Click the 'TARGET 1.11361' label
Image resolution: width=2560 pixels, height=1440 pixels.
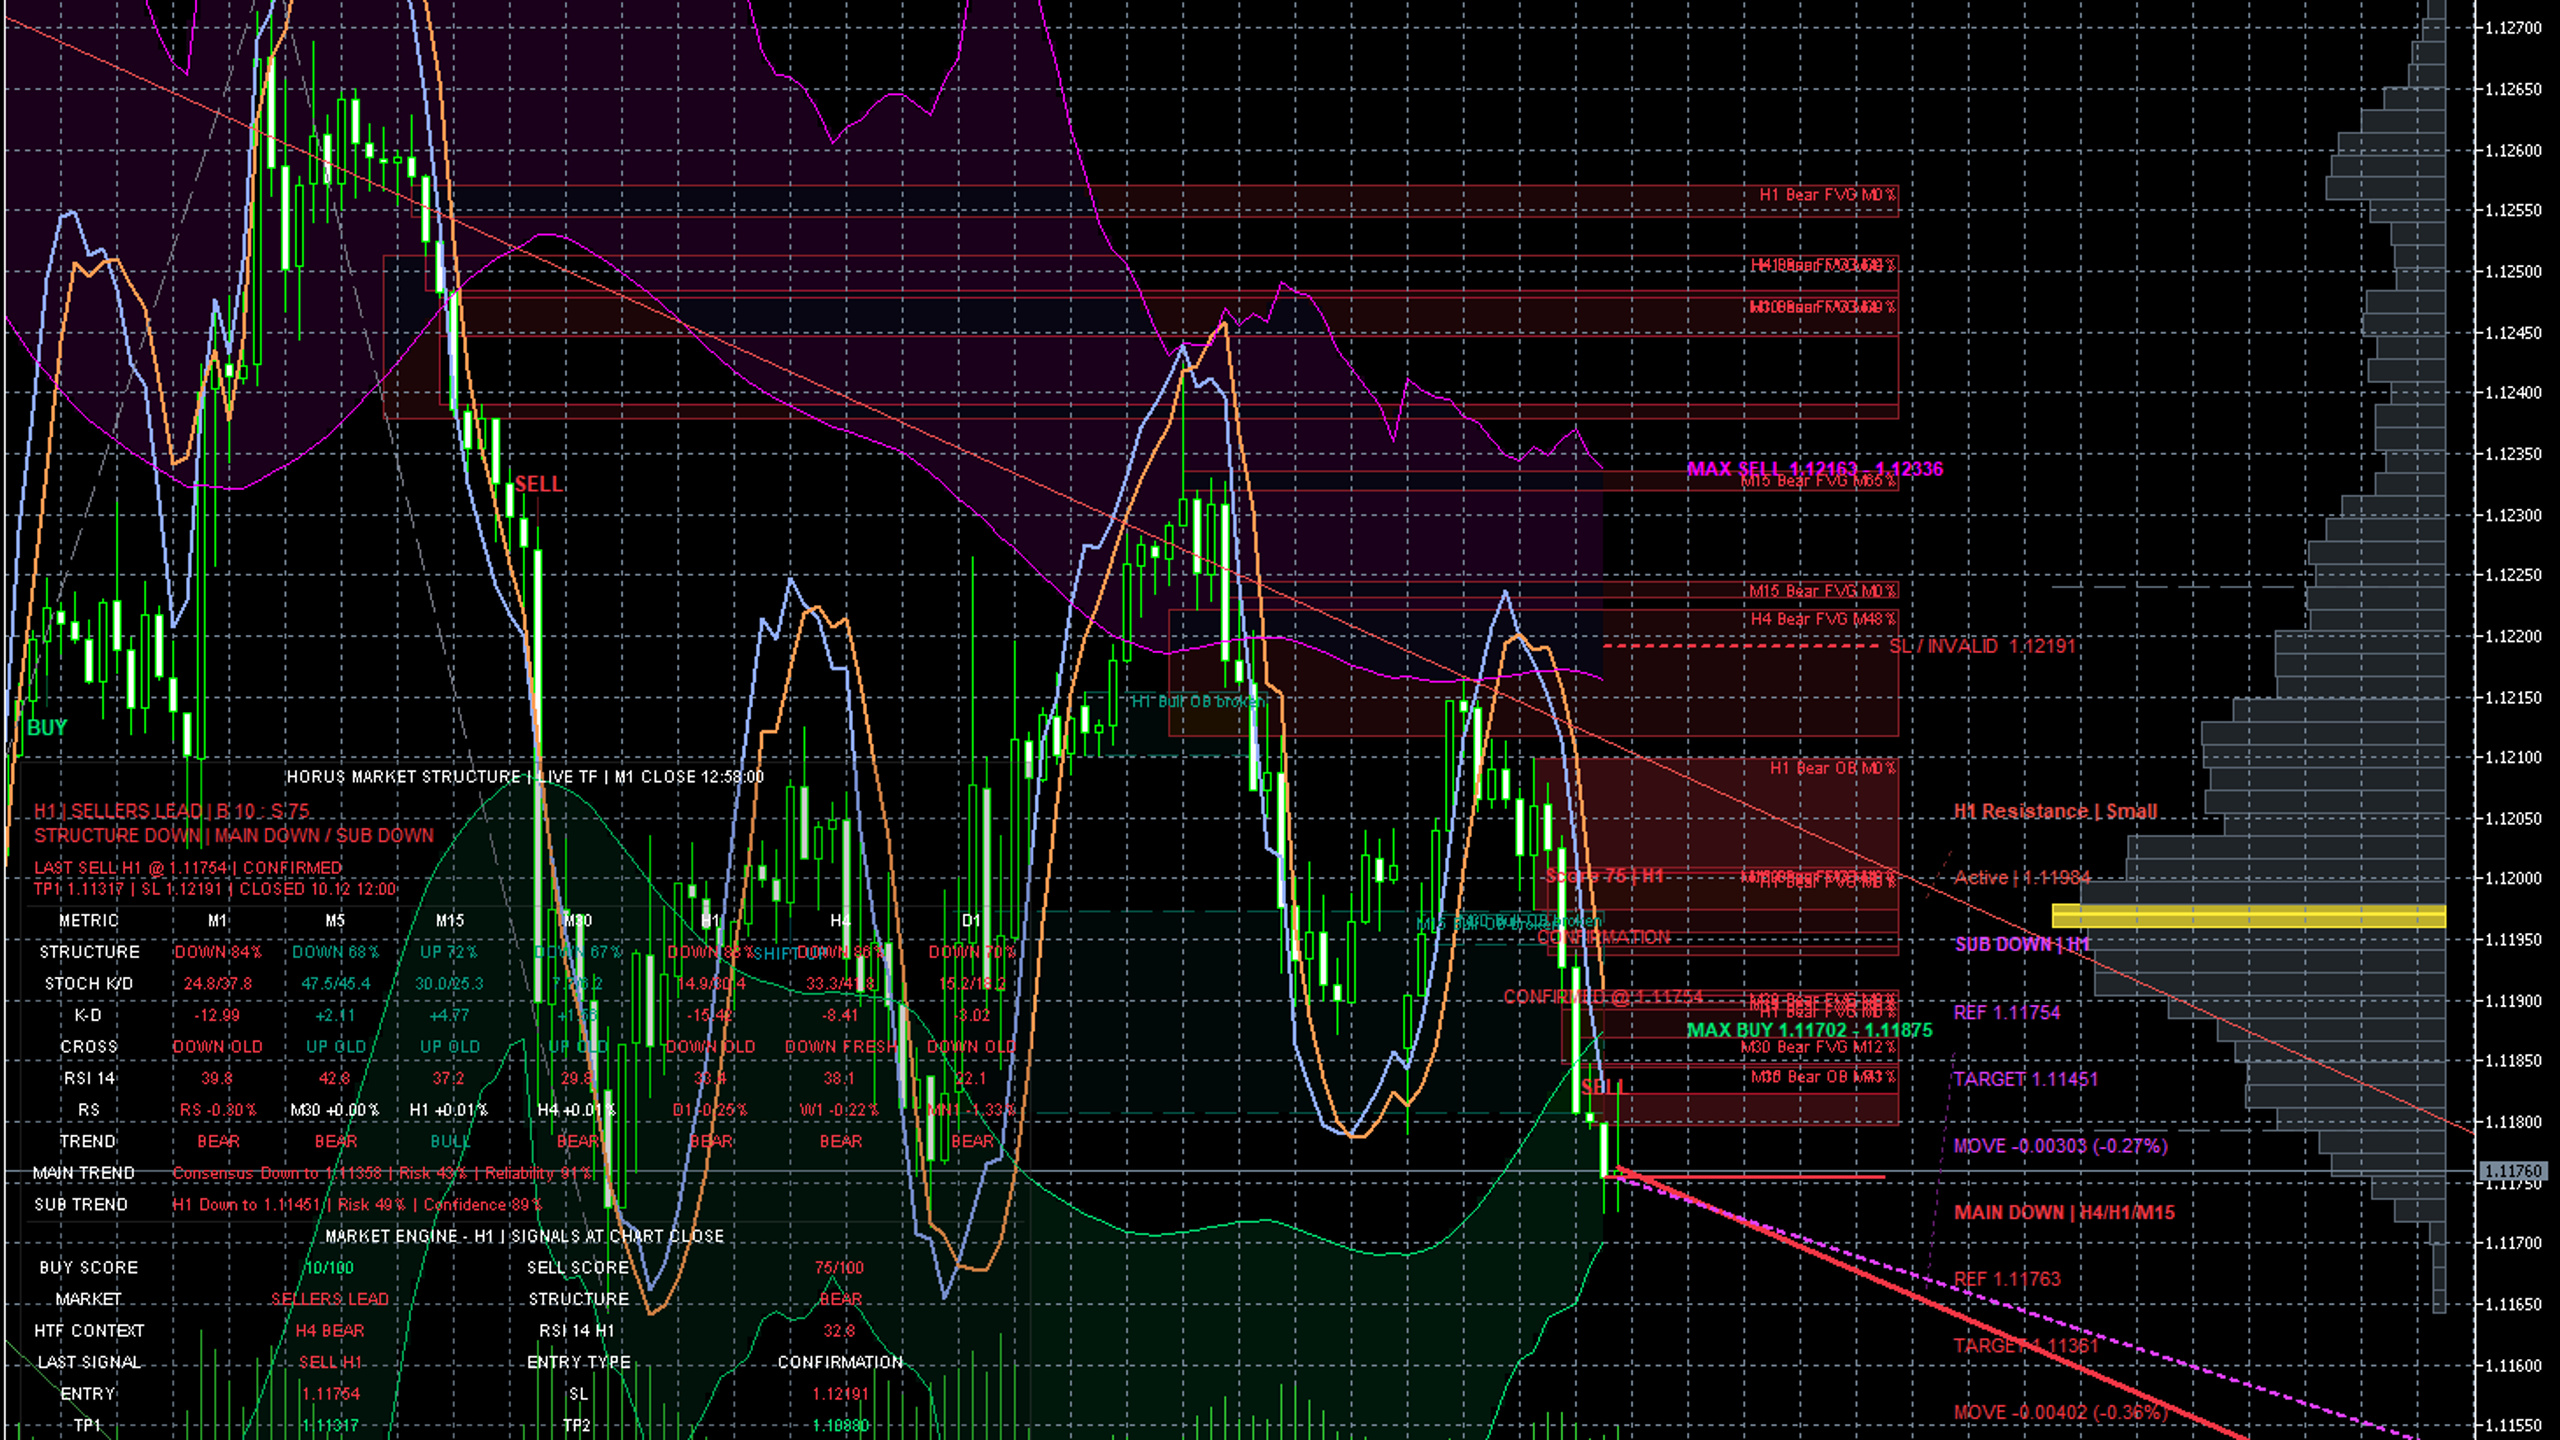(x=2025, y=1346)
